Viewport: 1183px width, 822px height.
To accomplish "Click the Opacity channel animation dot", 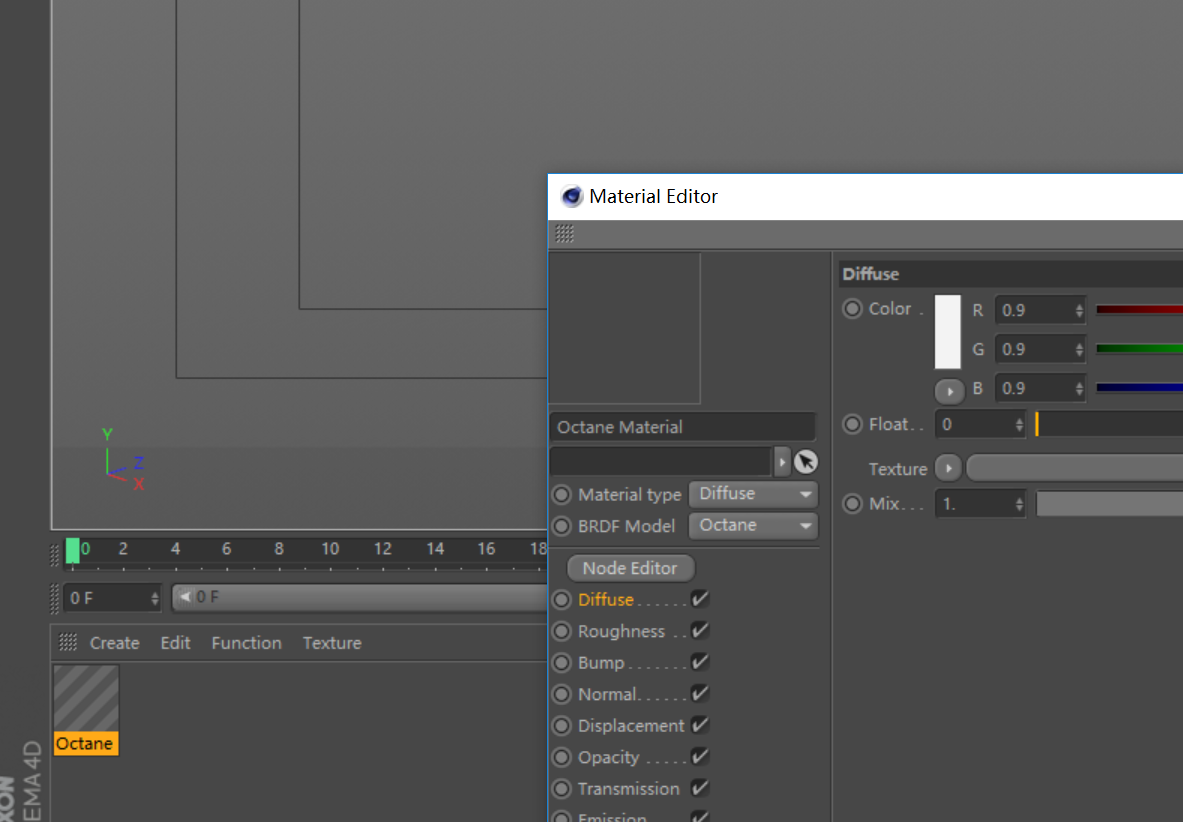I will click(561, 757).
